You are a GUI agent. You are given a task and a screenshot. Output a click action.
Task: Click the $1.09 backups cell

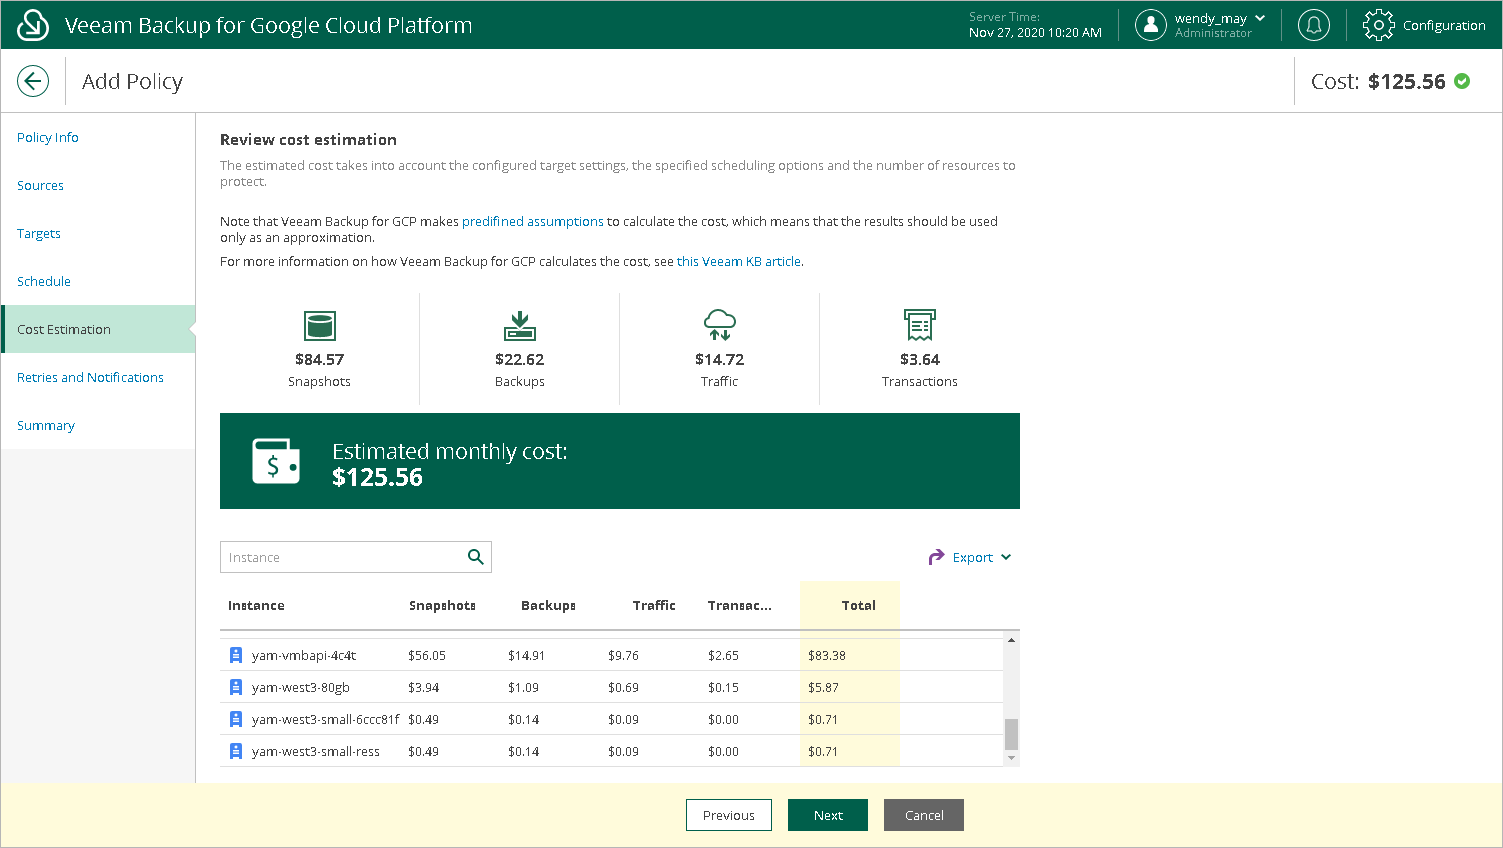[x=523, y=687]
